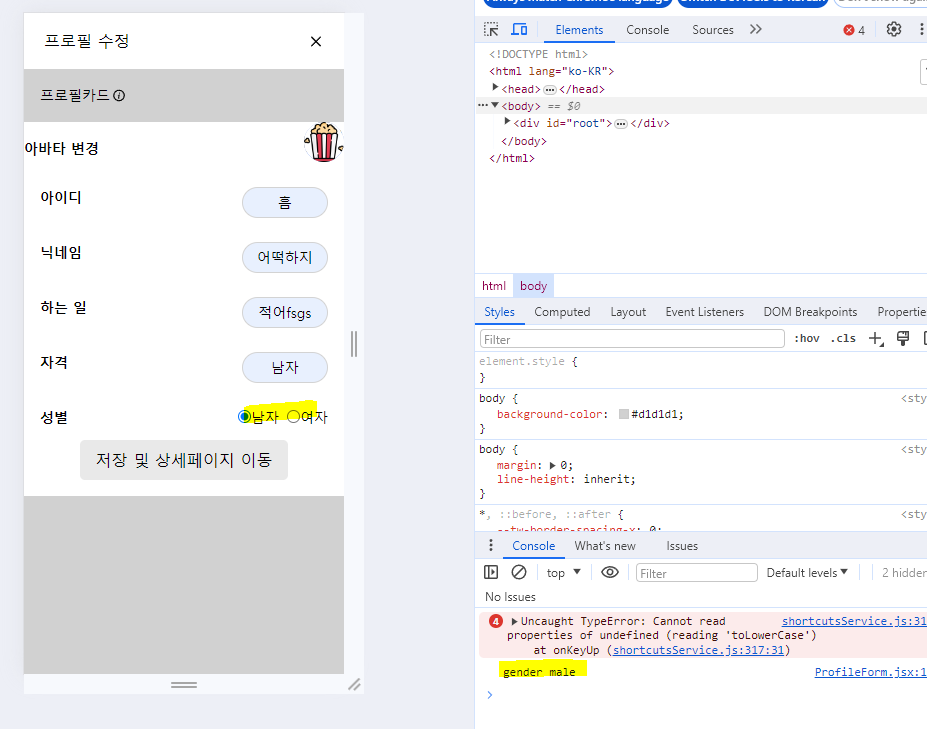Expand the head element node
The width and height of the screenshot is (927, 729).
495,88
